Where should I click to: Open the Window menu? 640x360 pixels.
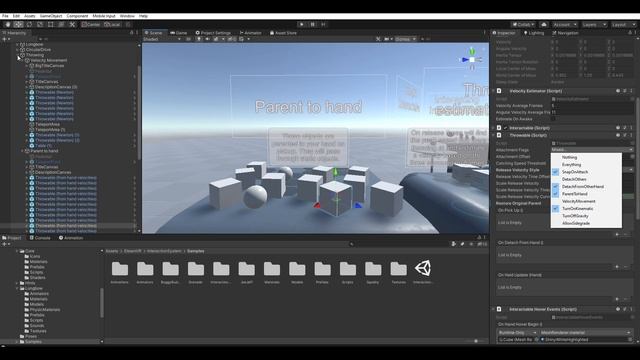127,16
